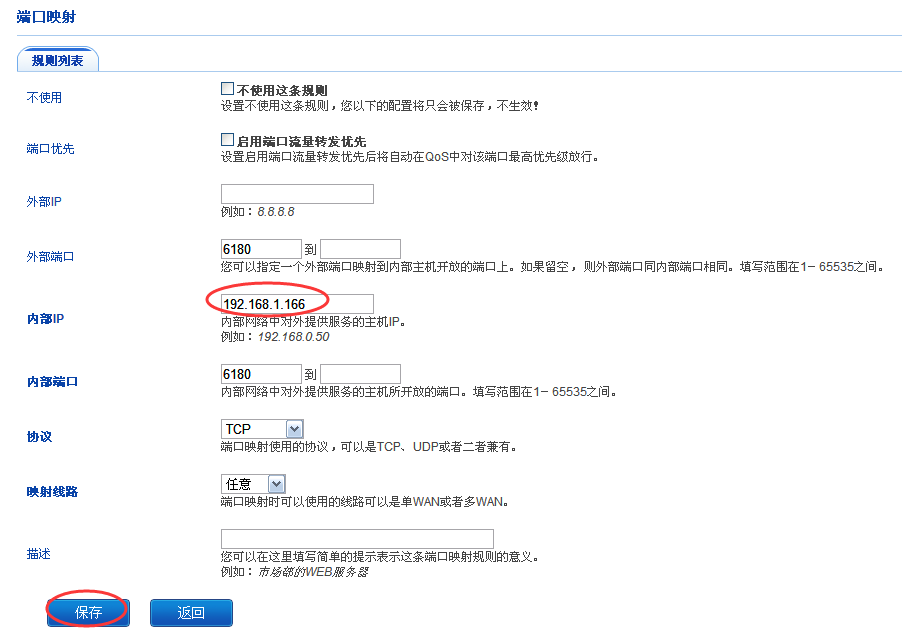Click the 外部IP input field
The height and width of the screenshot is (632, 902).
click(297, 194)
